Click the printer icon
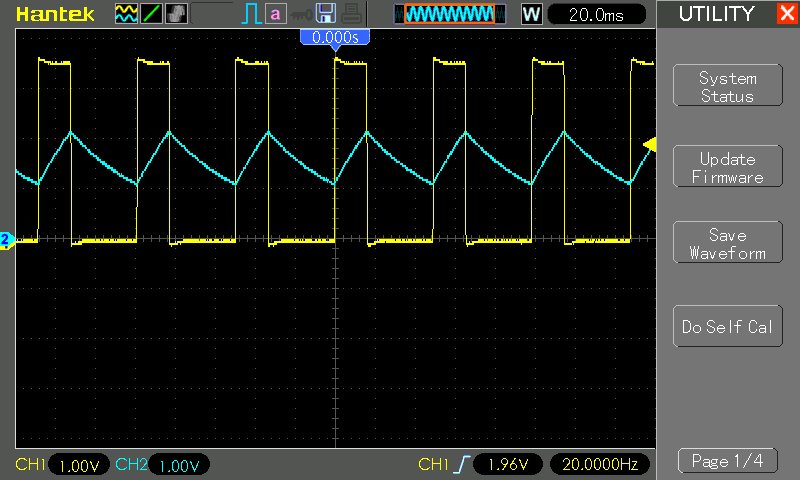 pos(351,14)
